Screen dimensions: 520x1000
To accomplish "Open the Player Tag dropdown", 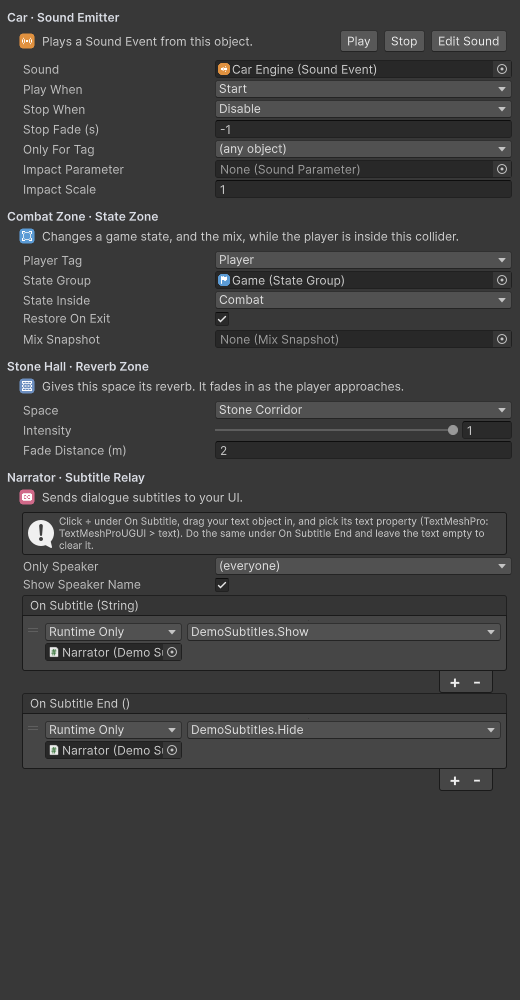I will (363, 260).
